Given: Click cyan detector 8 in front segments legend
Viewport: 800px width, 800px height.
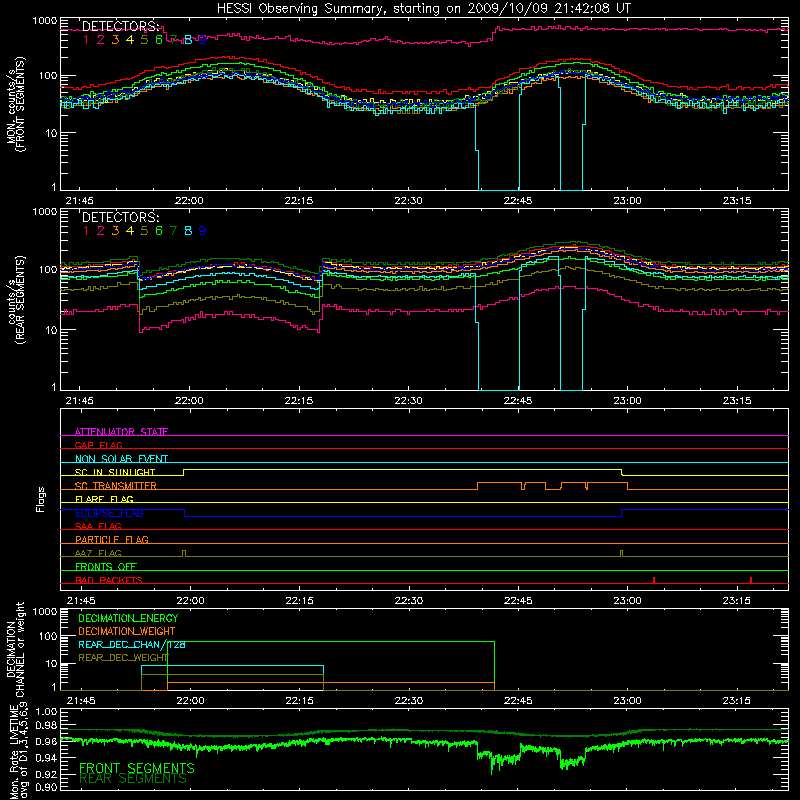Looking at the screenshot, I should pyautogui.click(x=188, y=40).
